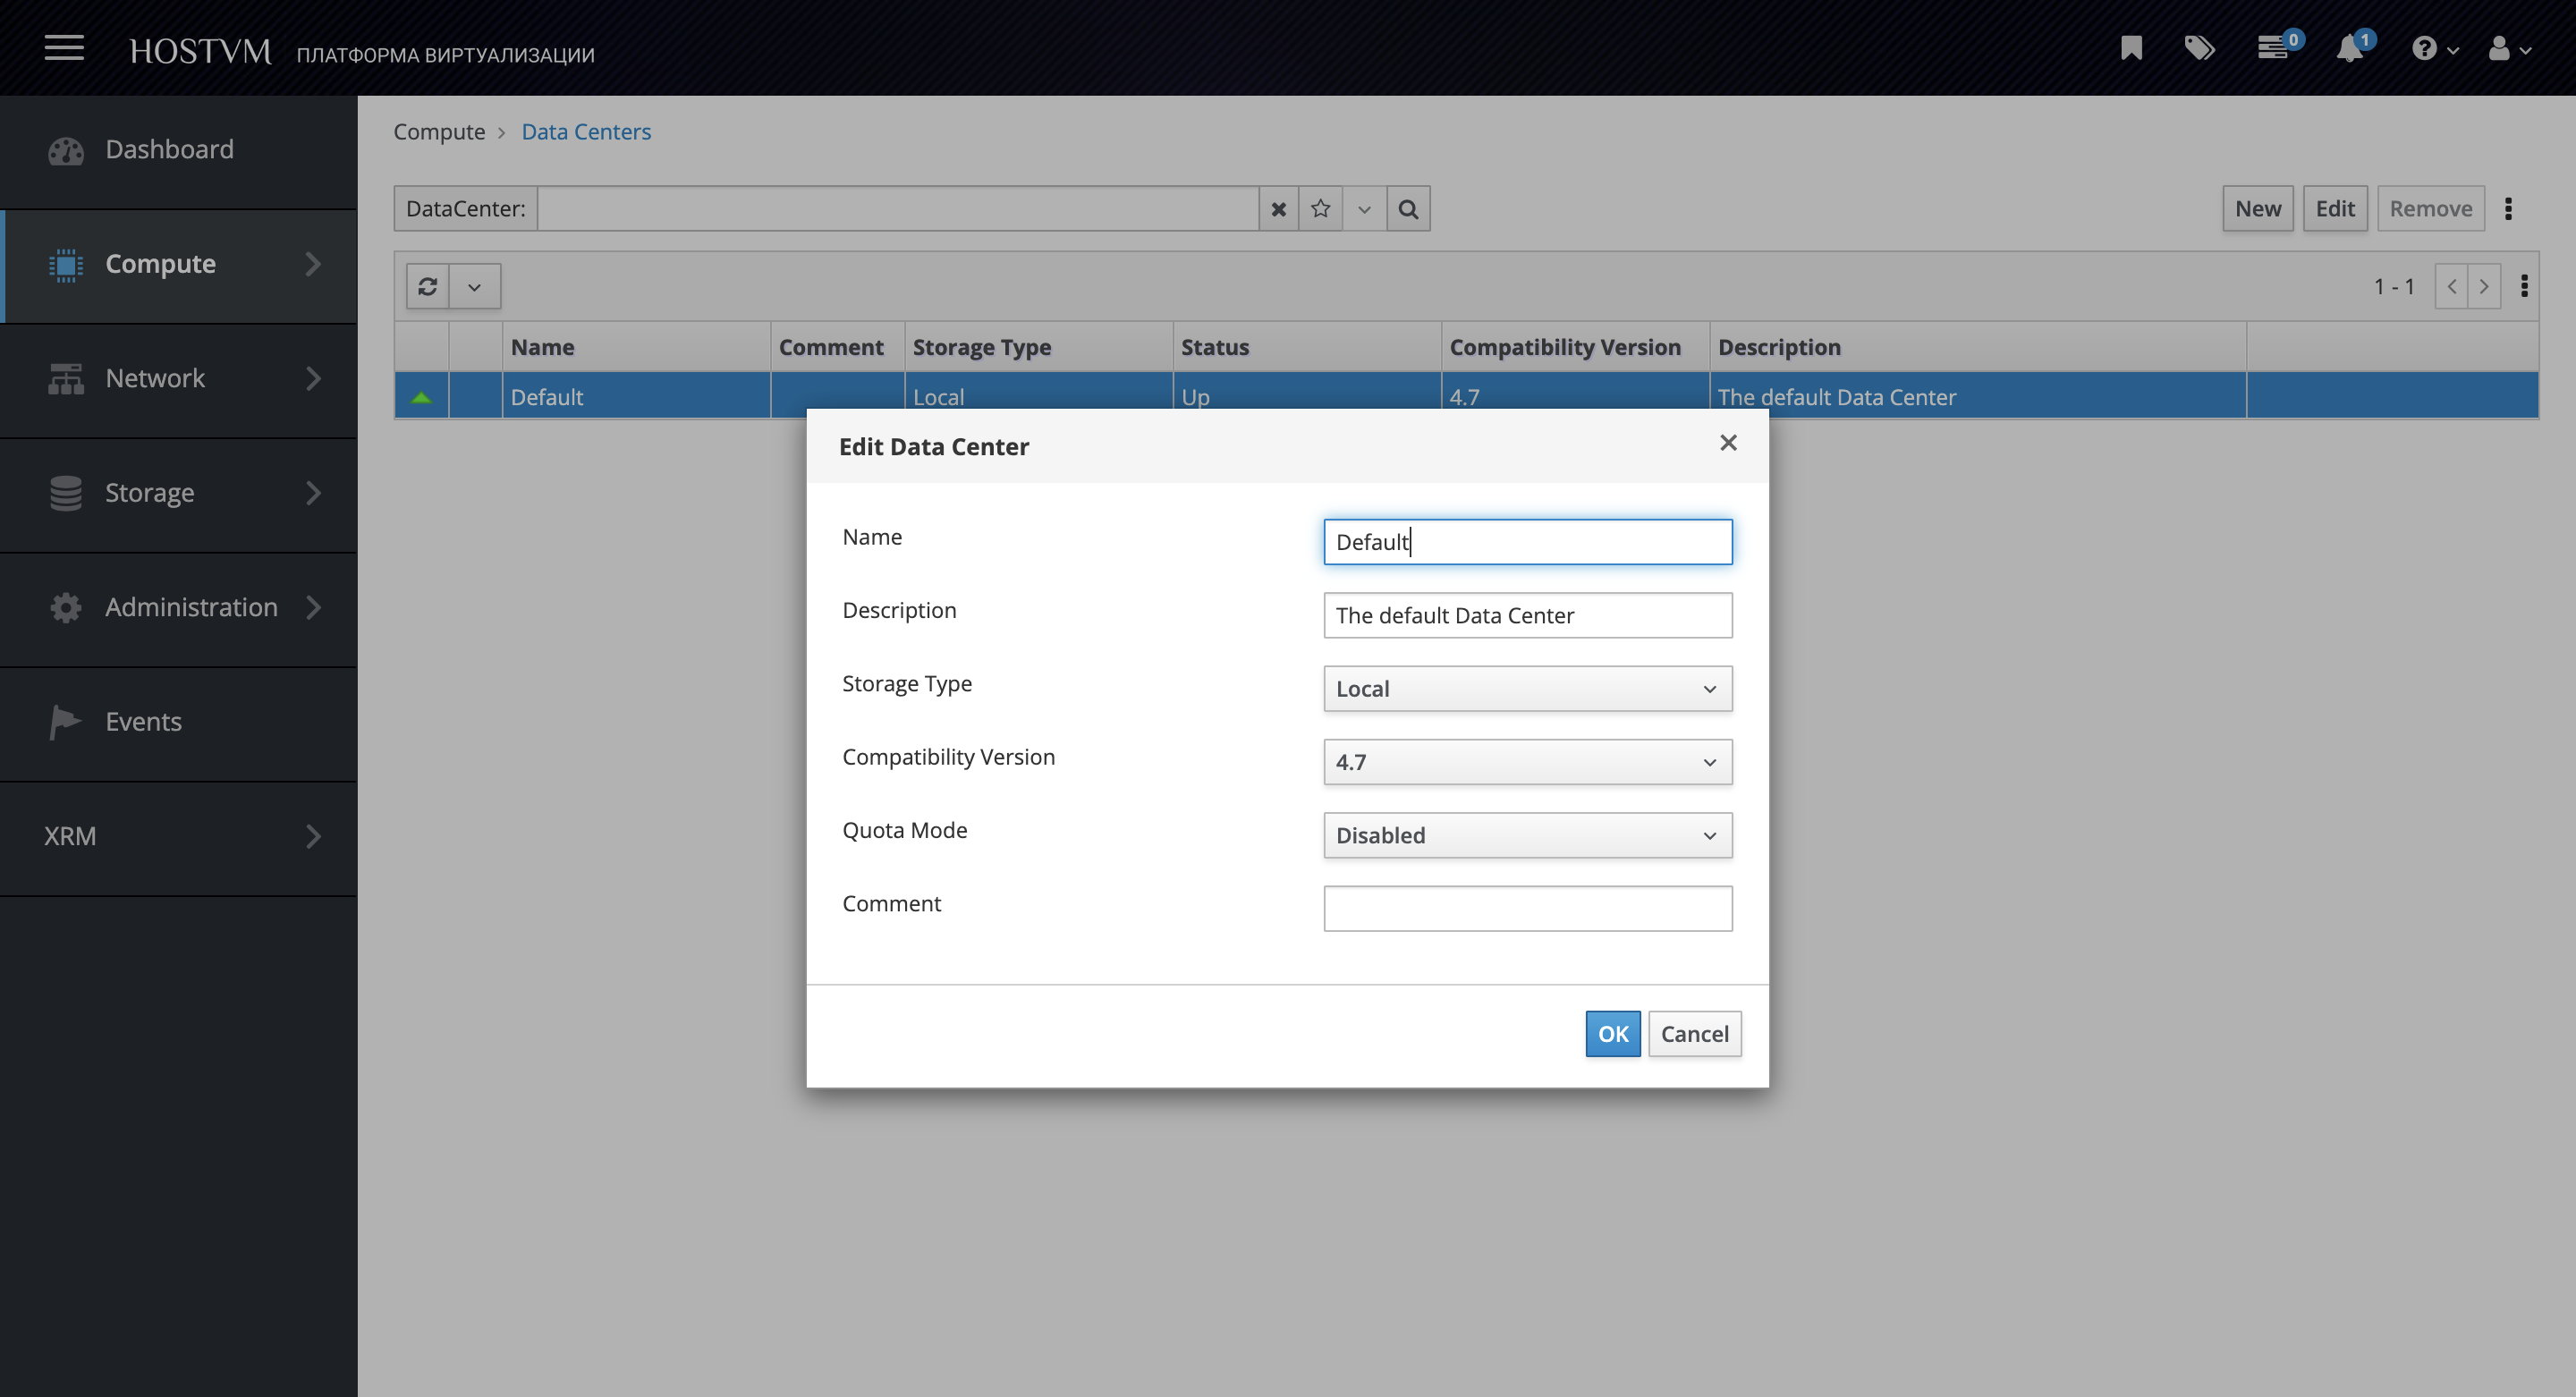The height and width of the screenshot is (1397, 2576).
Task: Open the Compatibility Version dropdown
Action: tap(1527, 762)
